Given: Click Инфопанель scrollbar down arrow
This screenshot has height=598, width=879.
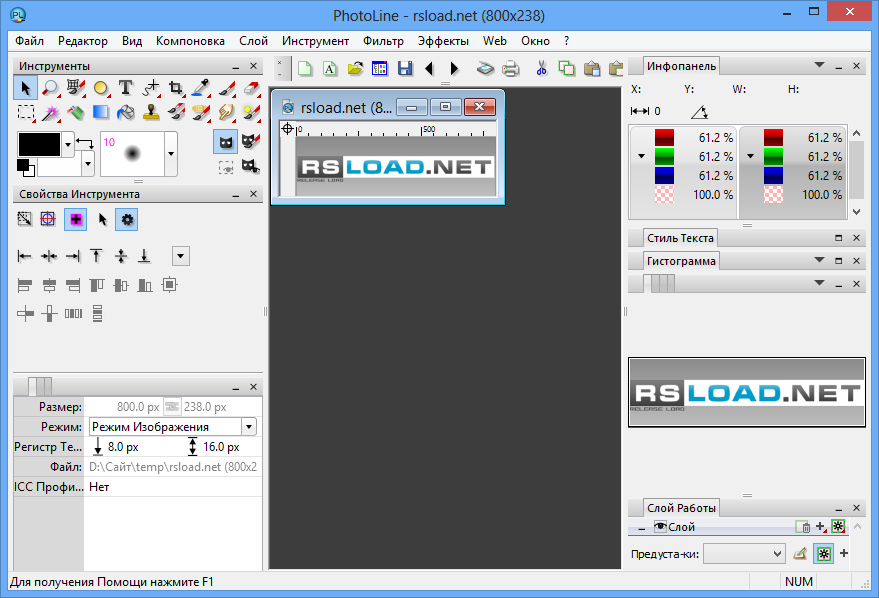Looking at the screenshot, I should [856, 212].
